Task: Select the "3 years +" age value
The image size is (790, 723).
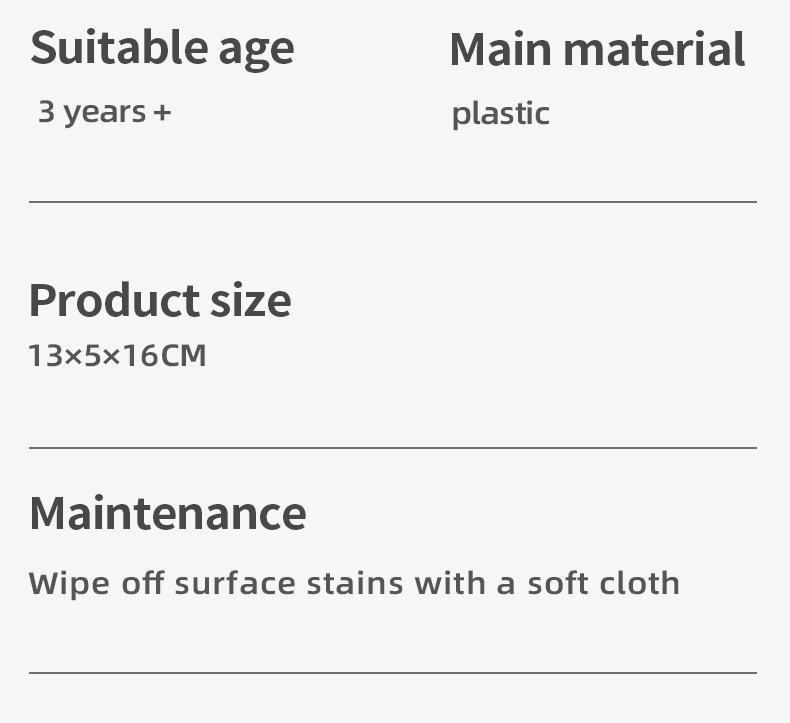Action: [104, 111]
